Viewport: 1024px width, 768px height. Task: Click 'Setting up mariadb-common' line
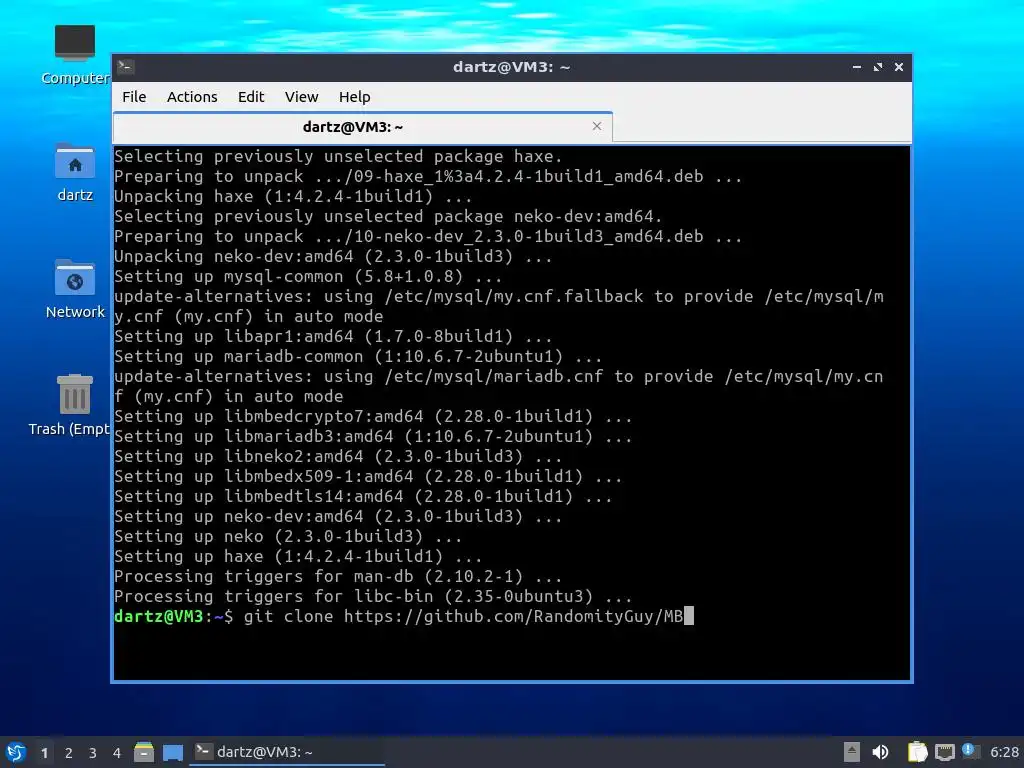[358, 357]
